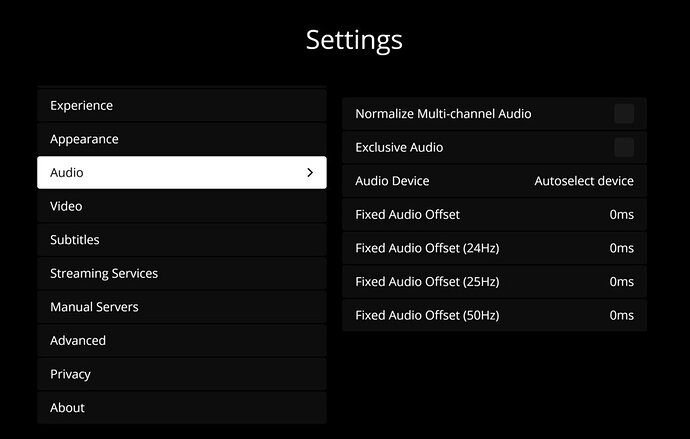Click the chevron arrow on Audio row
The image size is (690, 439).
coord(310,173)
